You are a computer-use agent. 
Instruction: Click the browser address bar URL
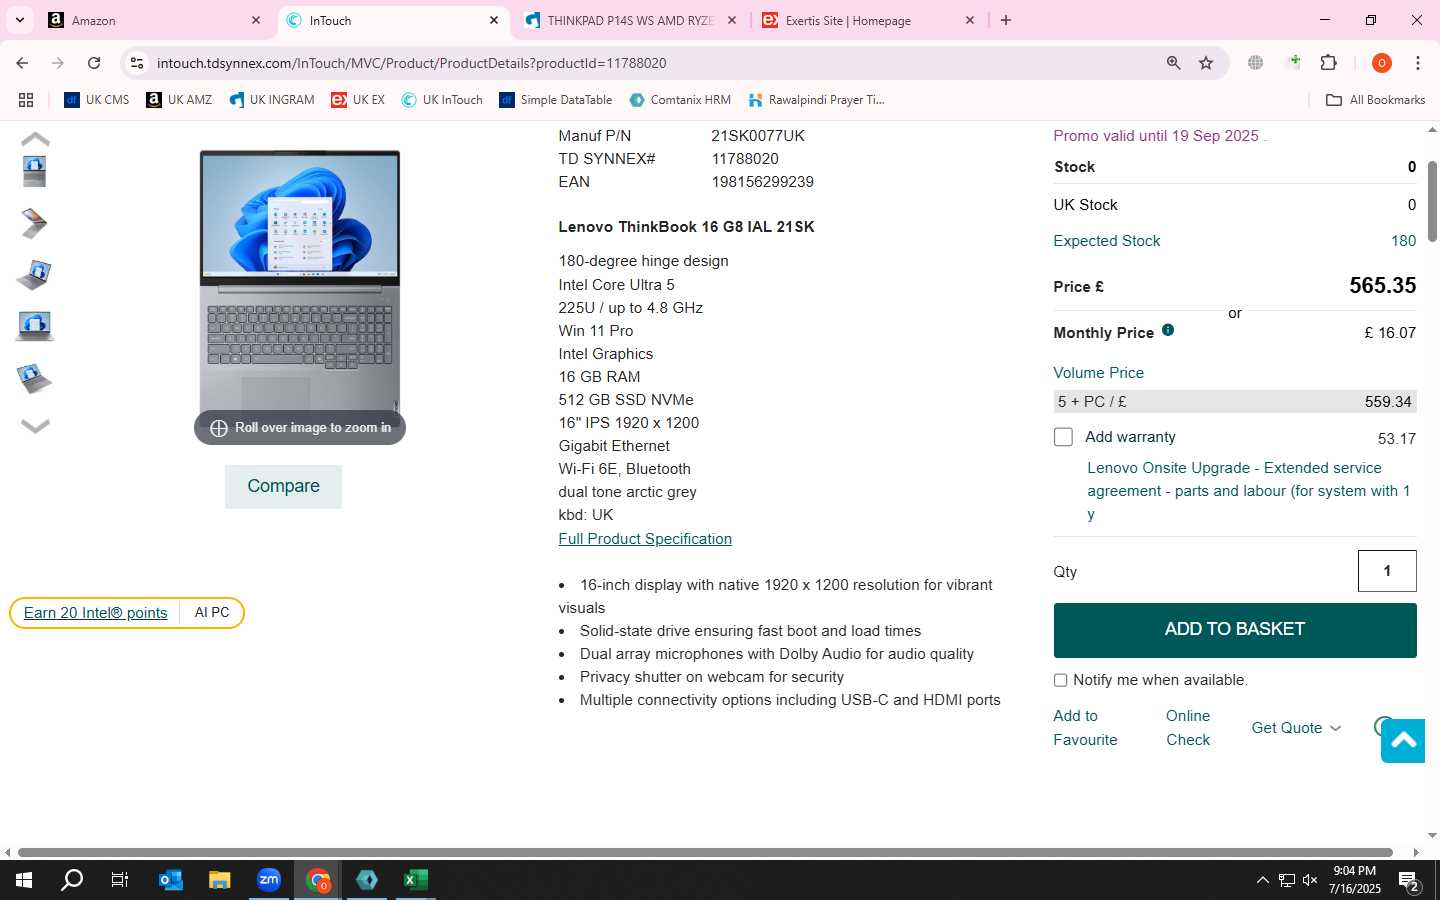tap(412, 63)
